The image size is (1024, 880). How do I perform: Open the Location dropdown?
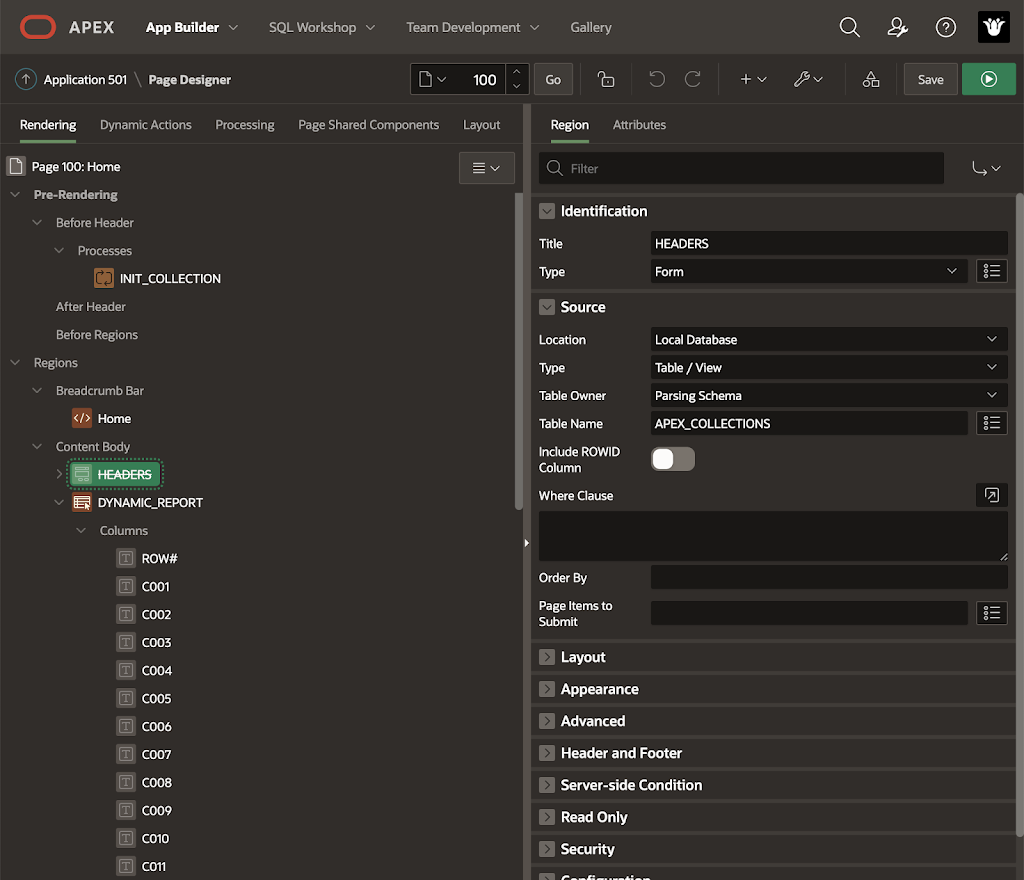(x=829, y=339)
